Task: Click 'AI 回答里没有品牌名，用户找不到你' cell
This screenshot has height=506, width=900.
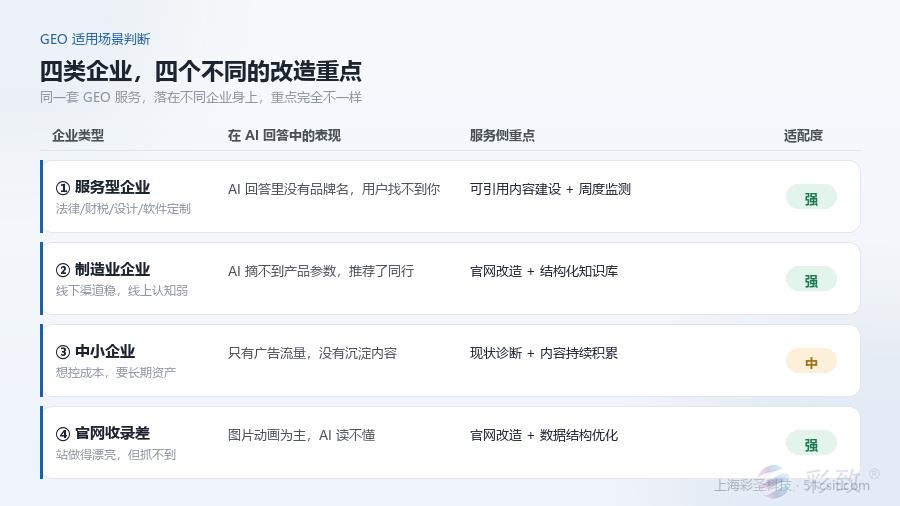Action: pyautogui.click(x=333, y=189)
